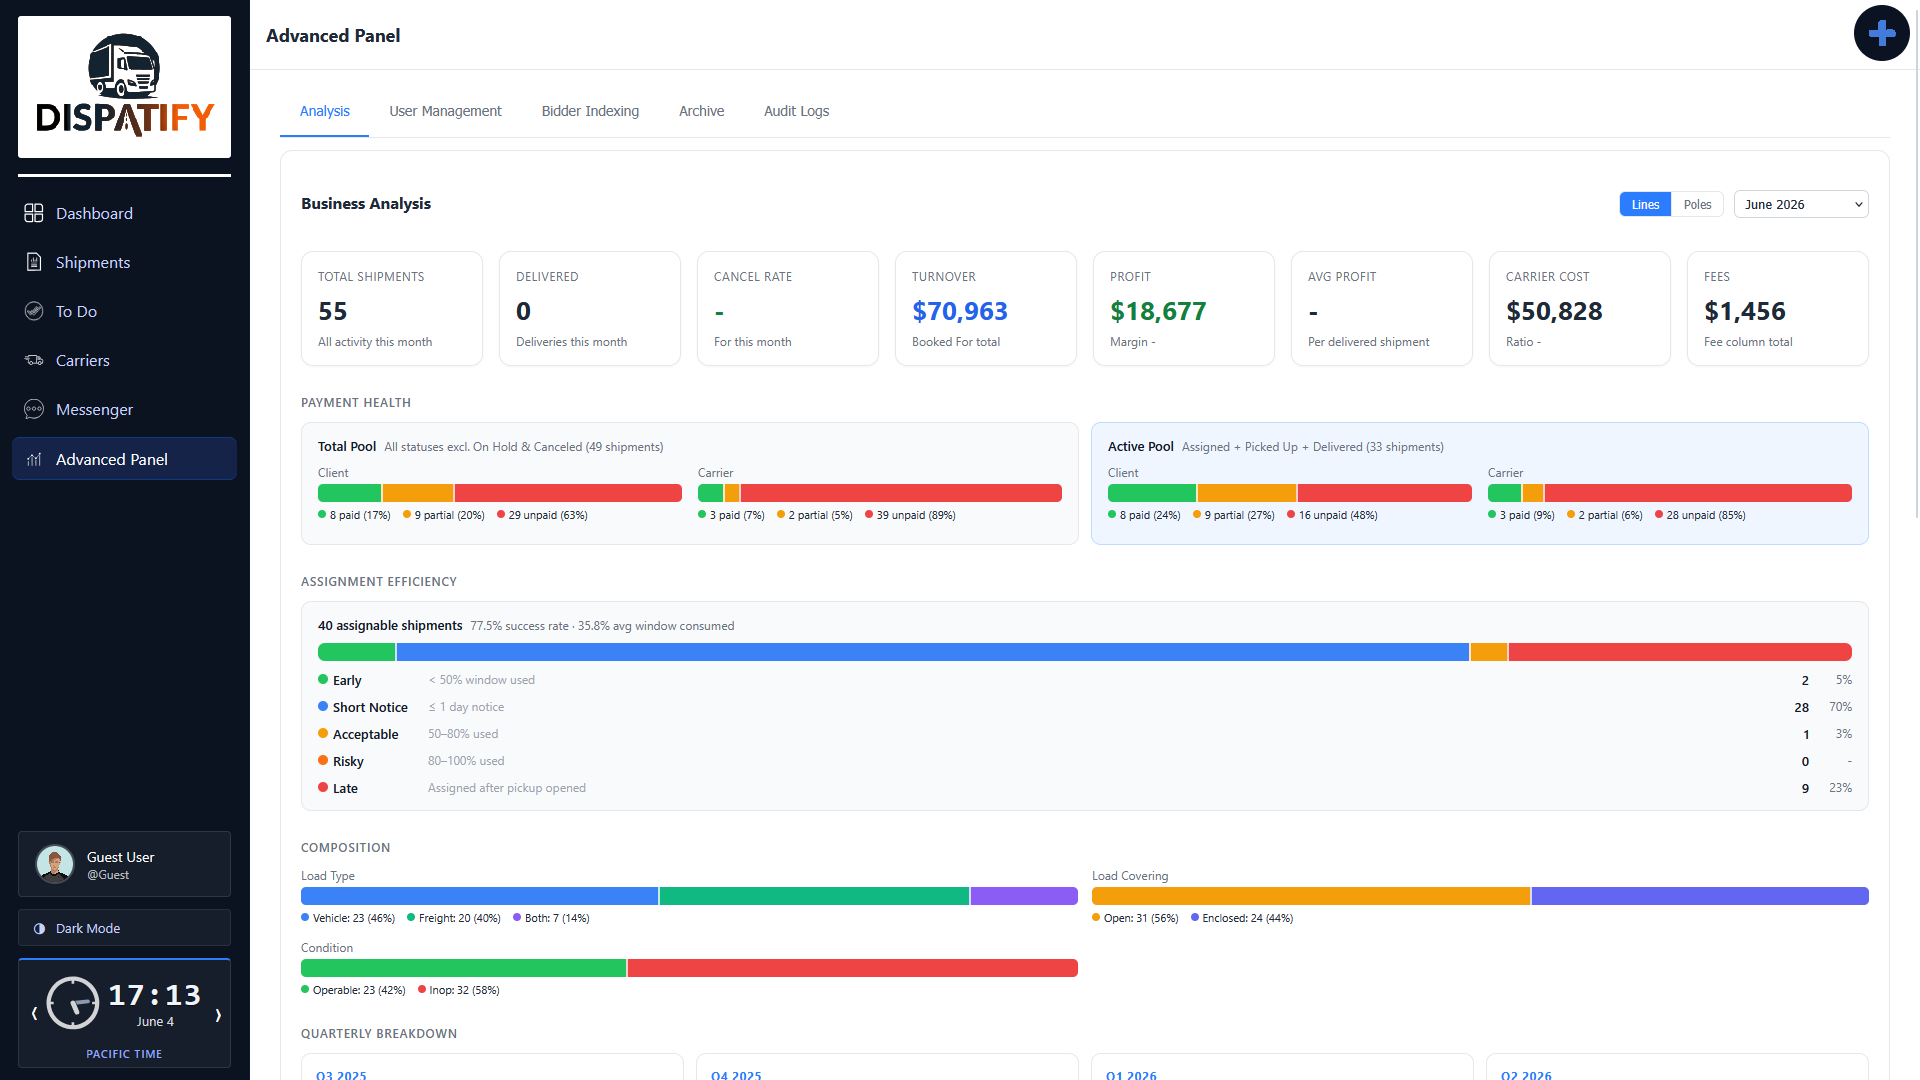This screenshot has width=1920, height=1080.
Task: Click the Turnover card showing $70,963
Action: (986, 308)
